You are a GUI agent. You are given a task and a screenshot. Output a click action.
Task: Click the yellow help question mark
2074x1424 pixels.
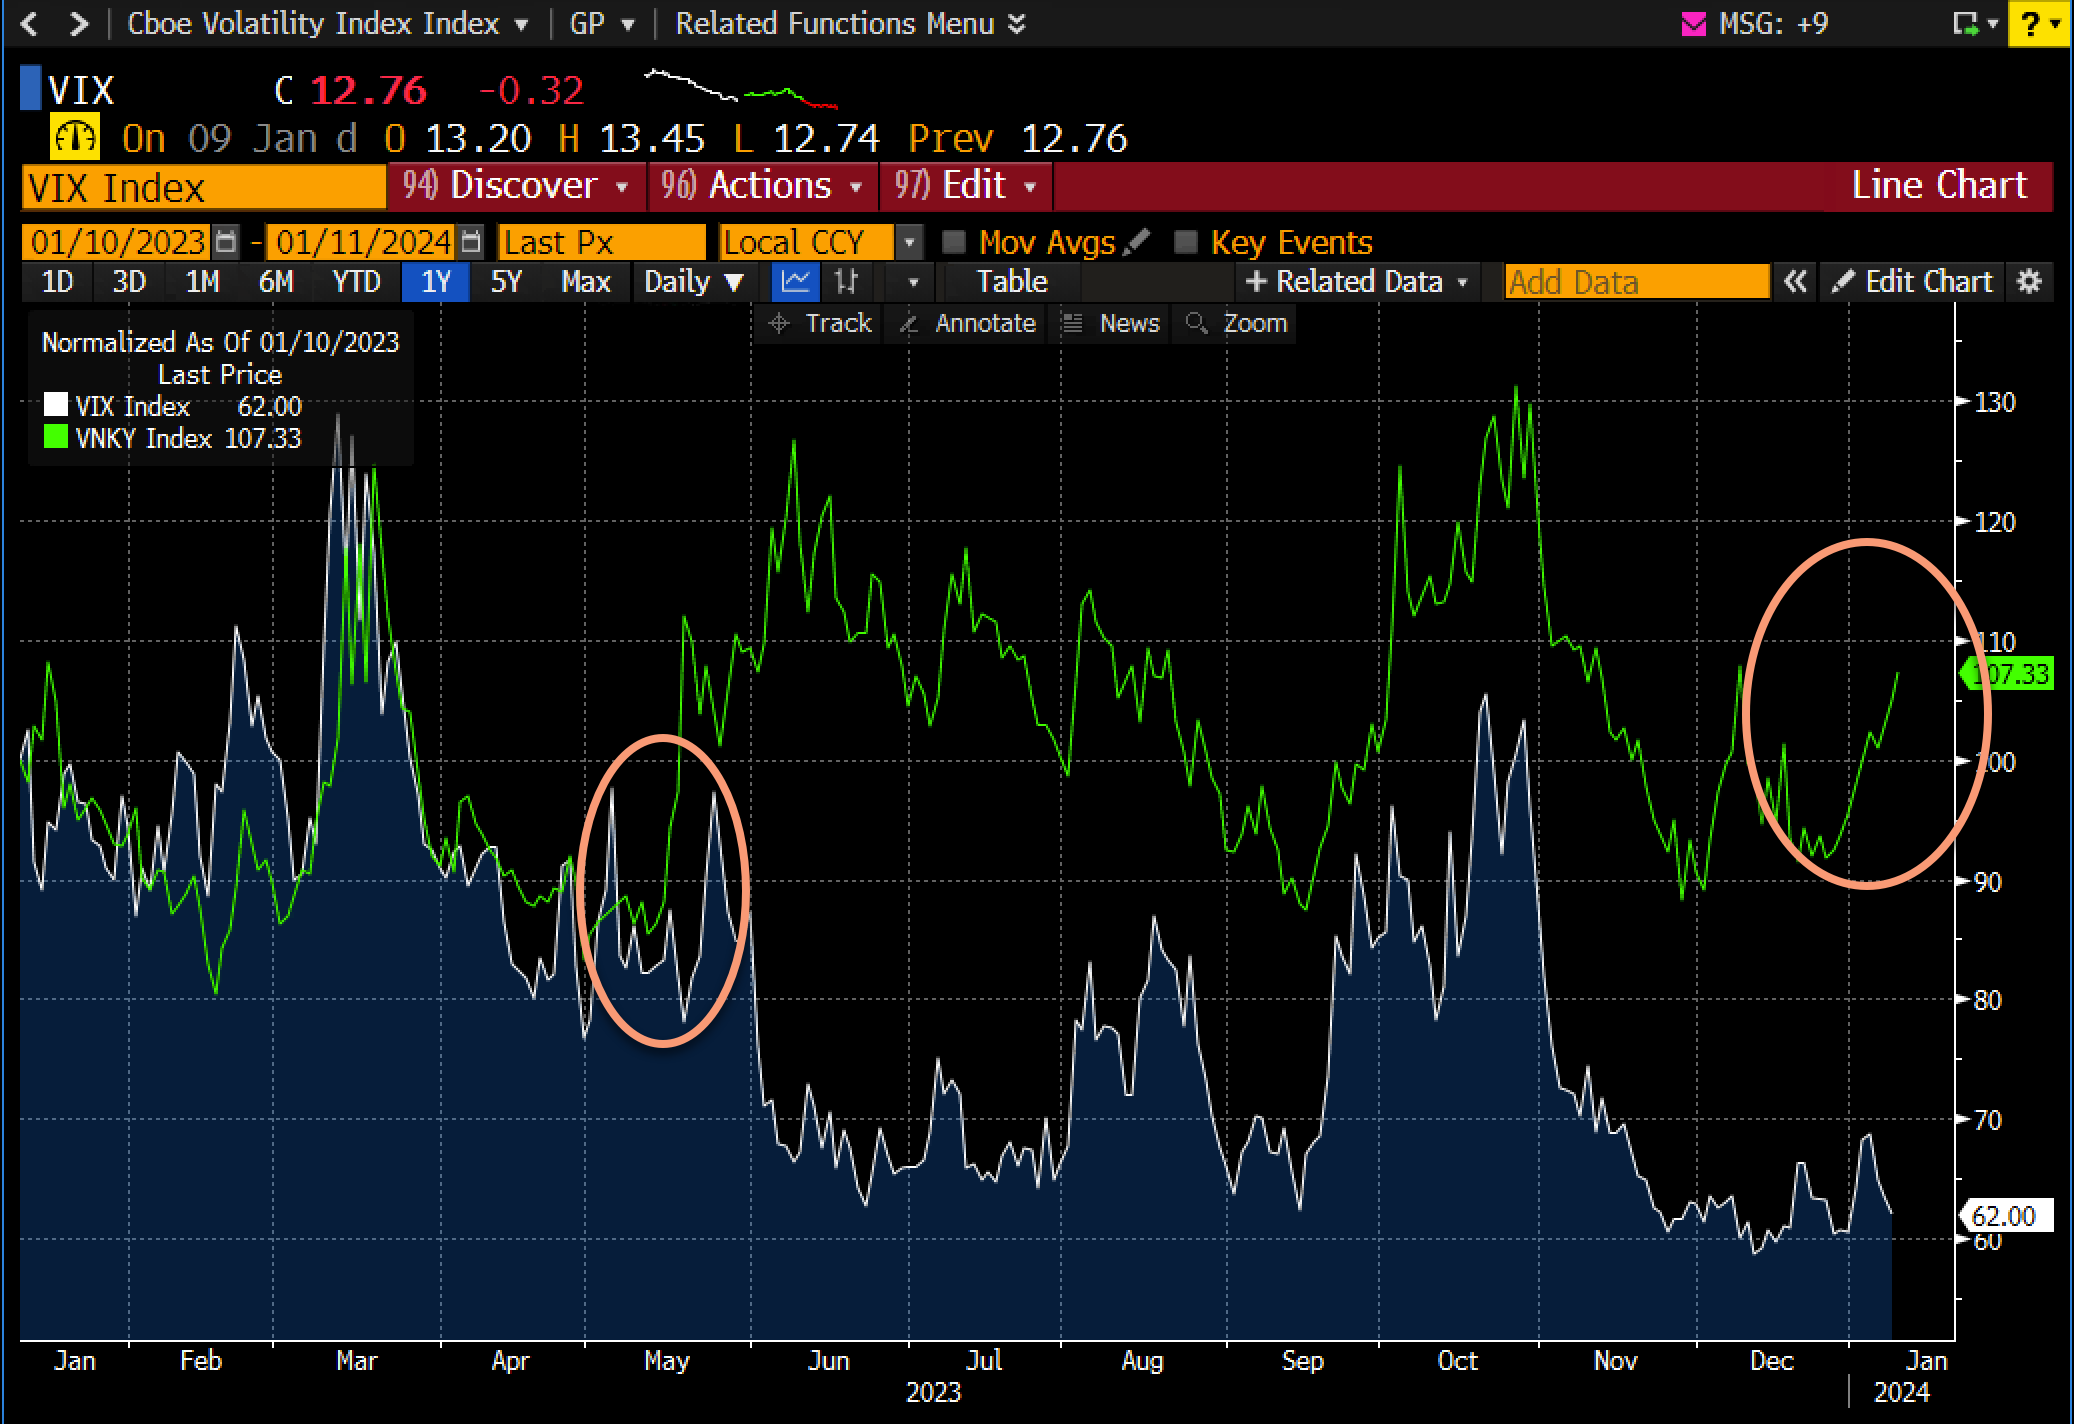(2031, 24)
